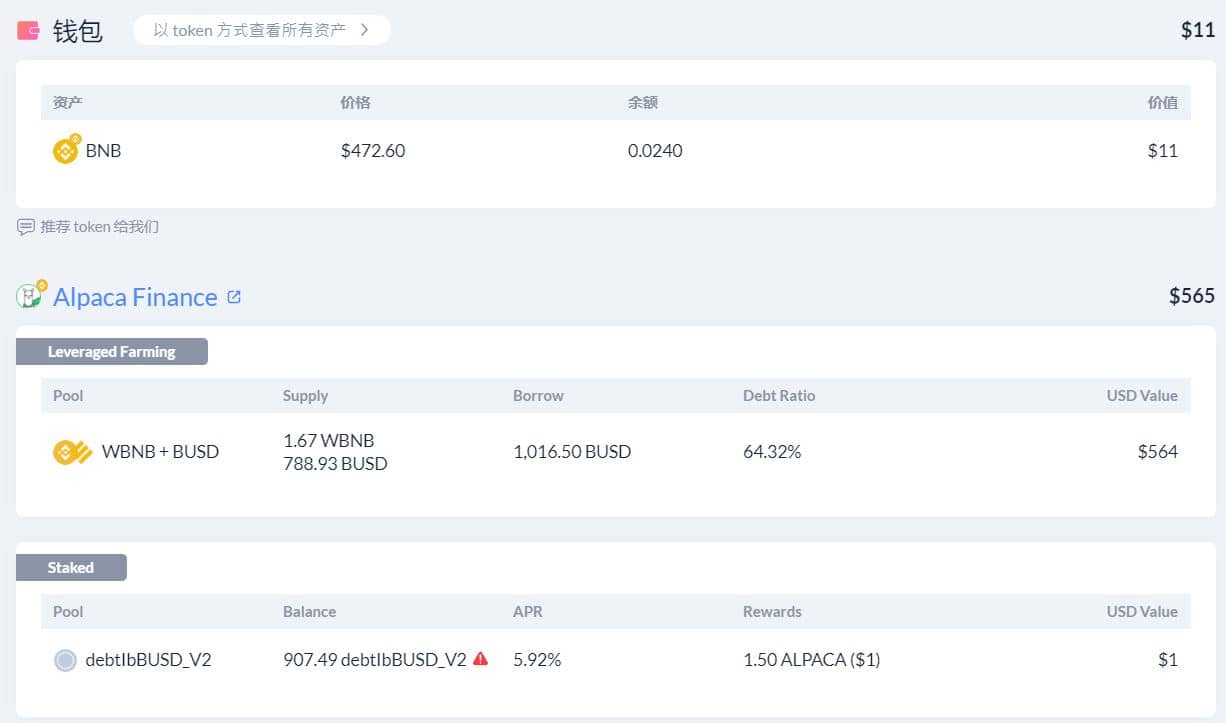This screenshot has width=1226, height=723.
Task: Click the 5.92% APR value
Action: click(x=537, y=660)
